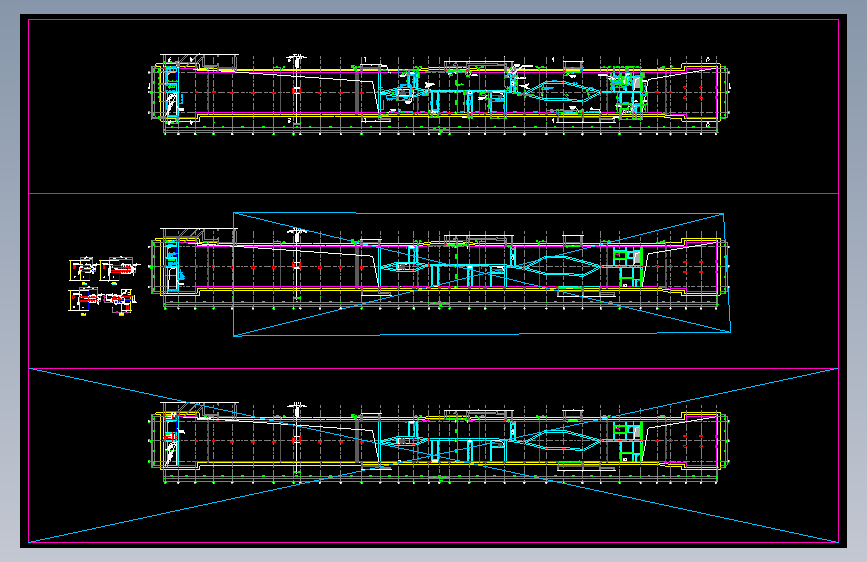Click the cyan hexagonal ramp in top plan
867x562 pixels.
561,91
